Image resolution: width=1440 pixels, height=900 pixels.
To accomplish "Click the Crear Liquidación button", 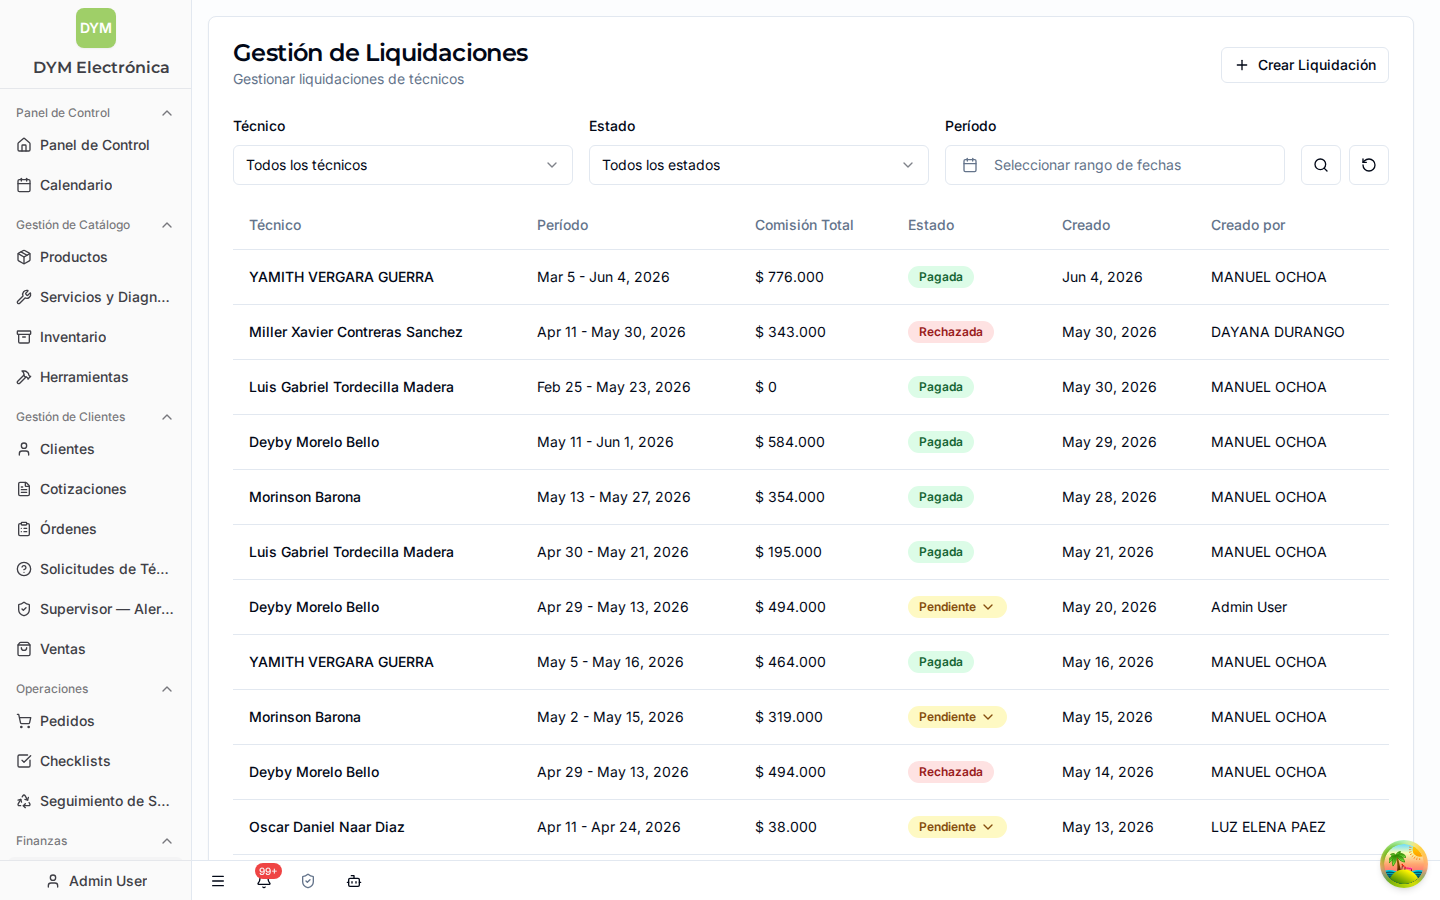I will click(1305, 65).
